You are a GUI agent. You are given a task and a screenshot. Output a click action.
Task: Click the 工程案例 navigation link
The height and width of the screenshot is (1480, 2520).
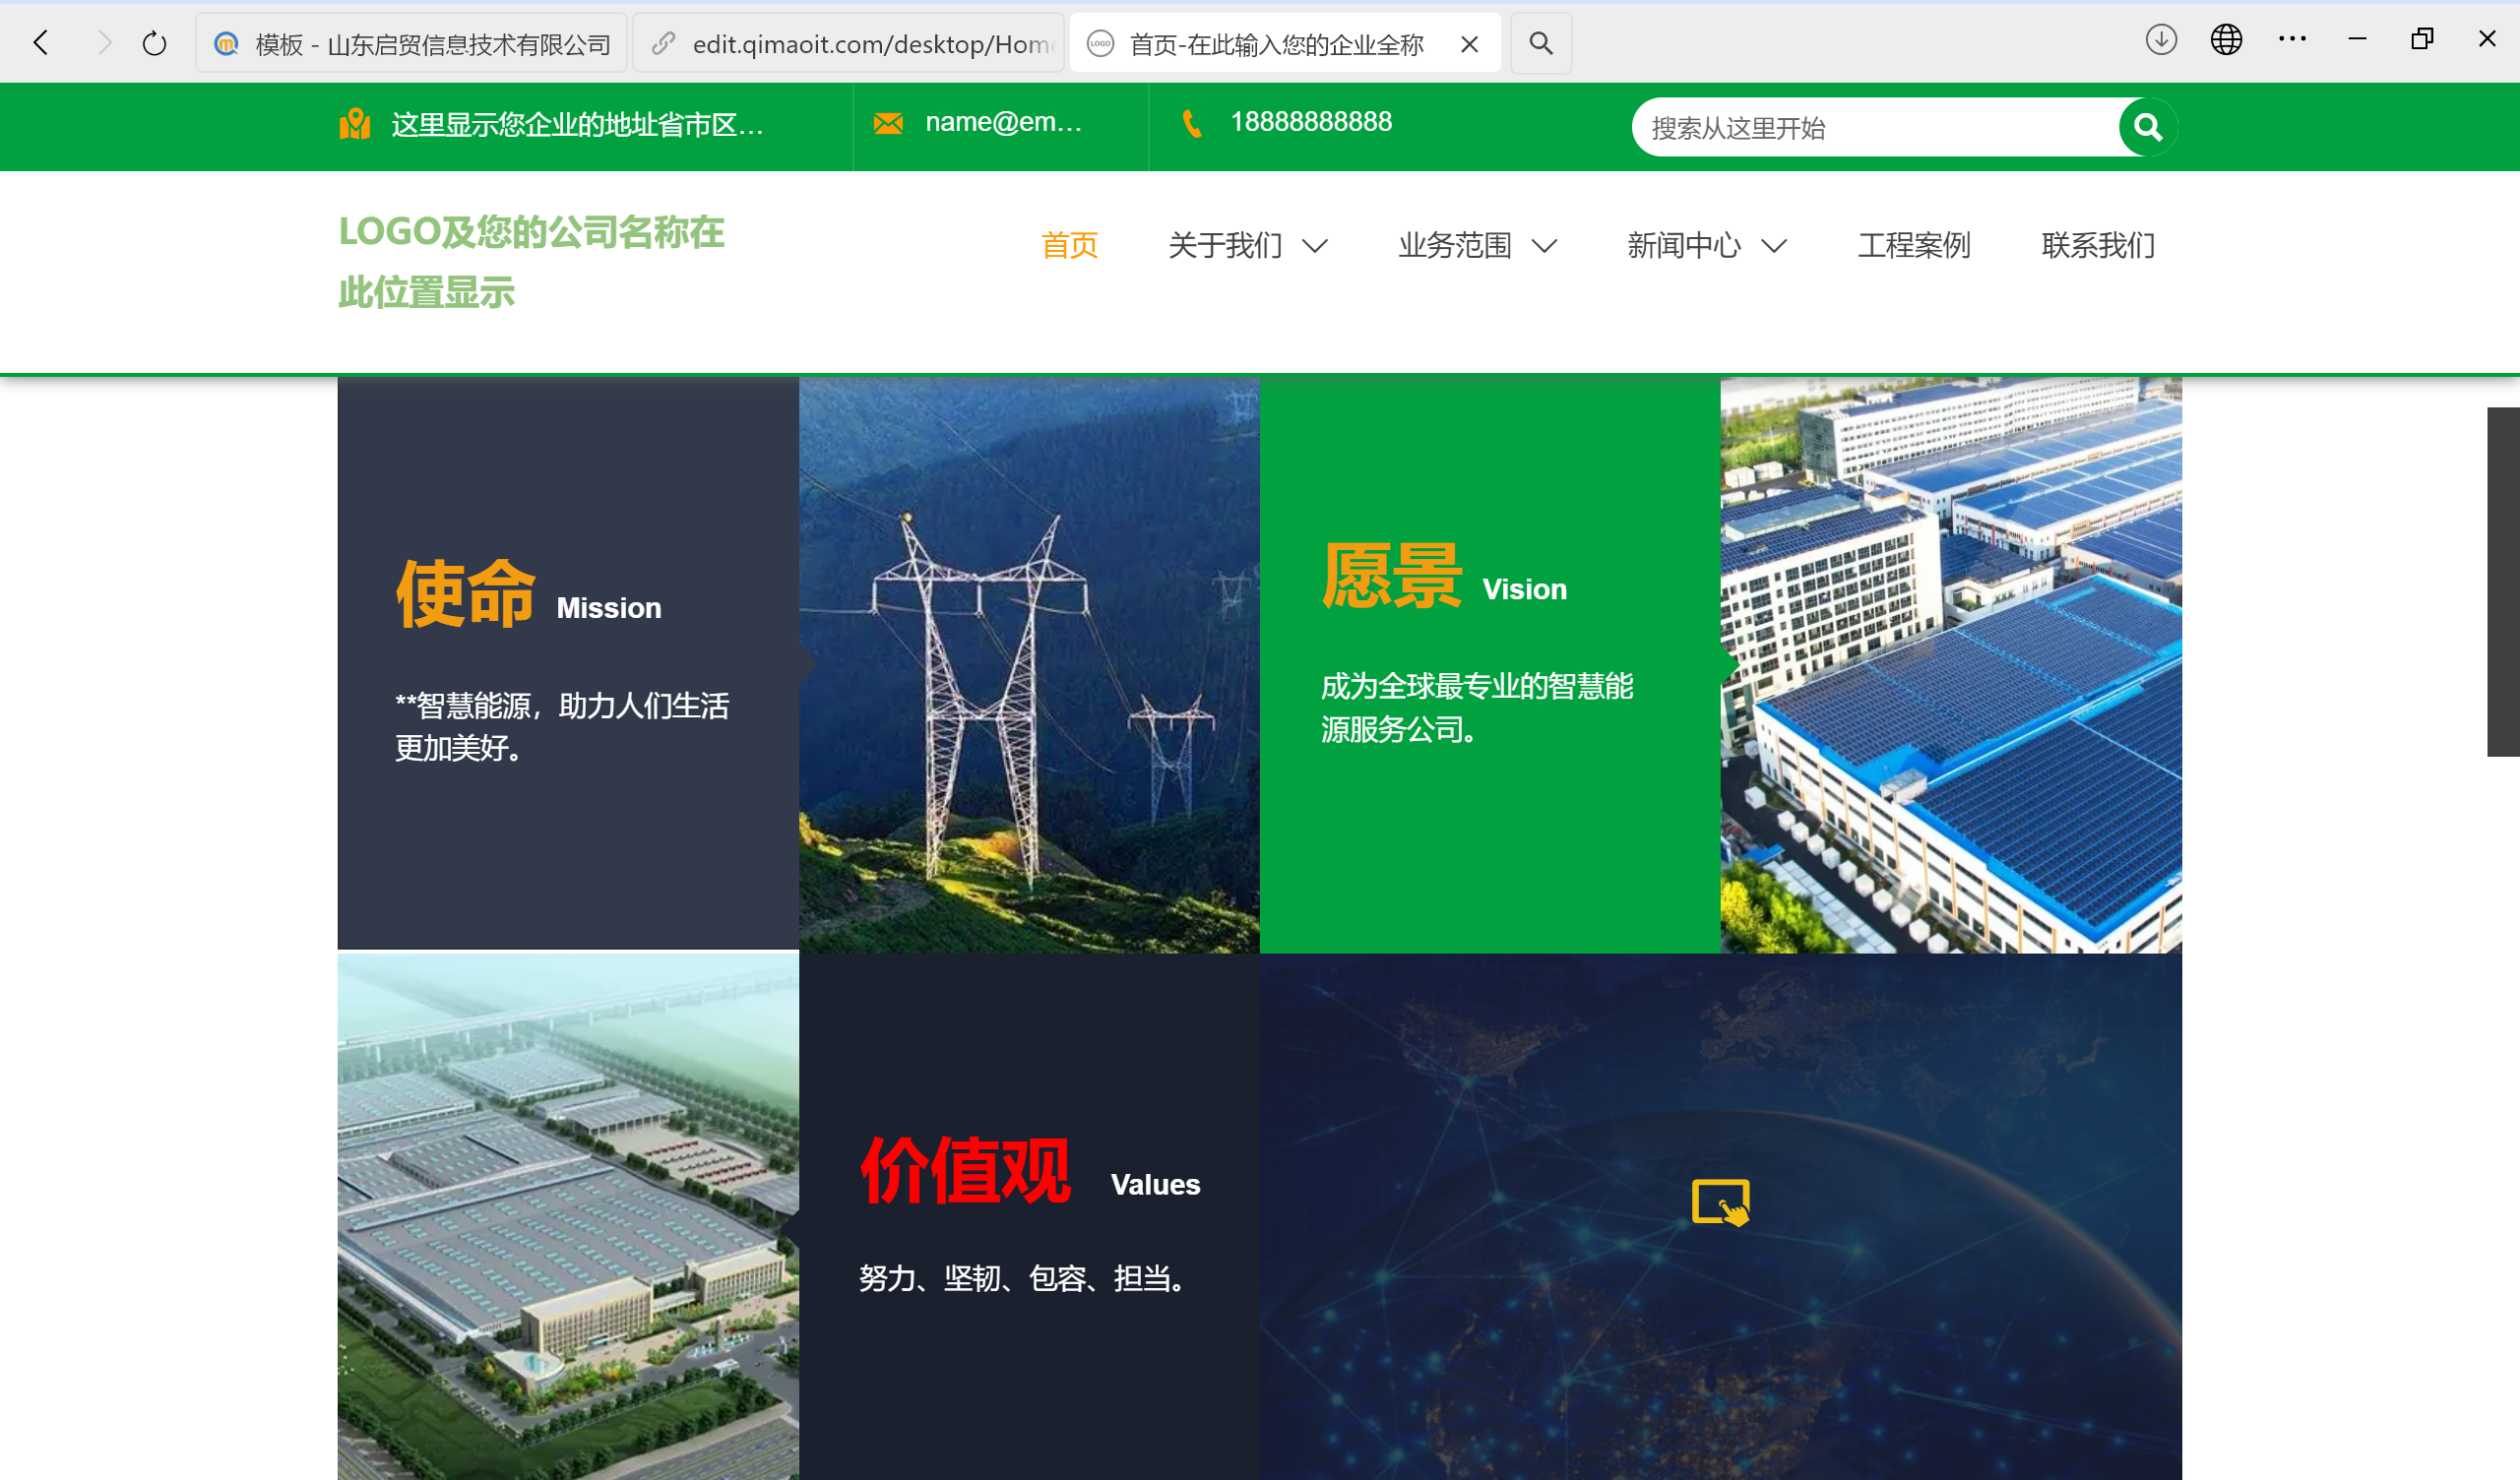1913,245
